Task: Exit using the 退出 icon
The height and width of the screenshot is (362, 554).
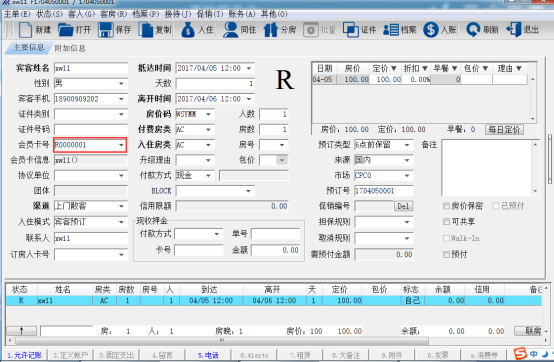Action: (x=514, y=30)
